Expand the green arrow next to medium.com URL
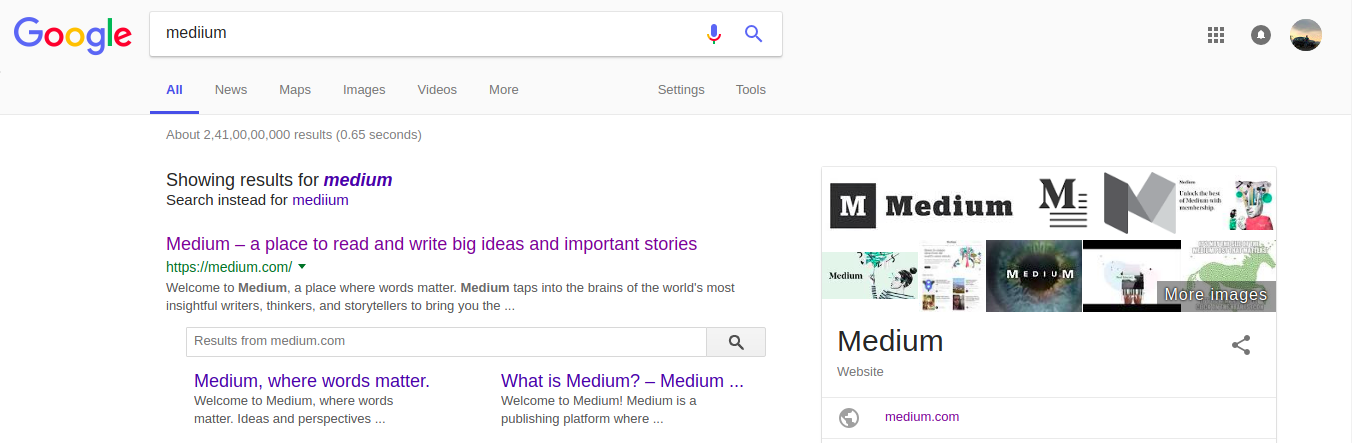1352x443 pixels. 302,267
